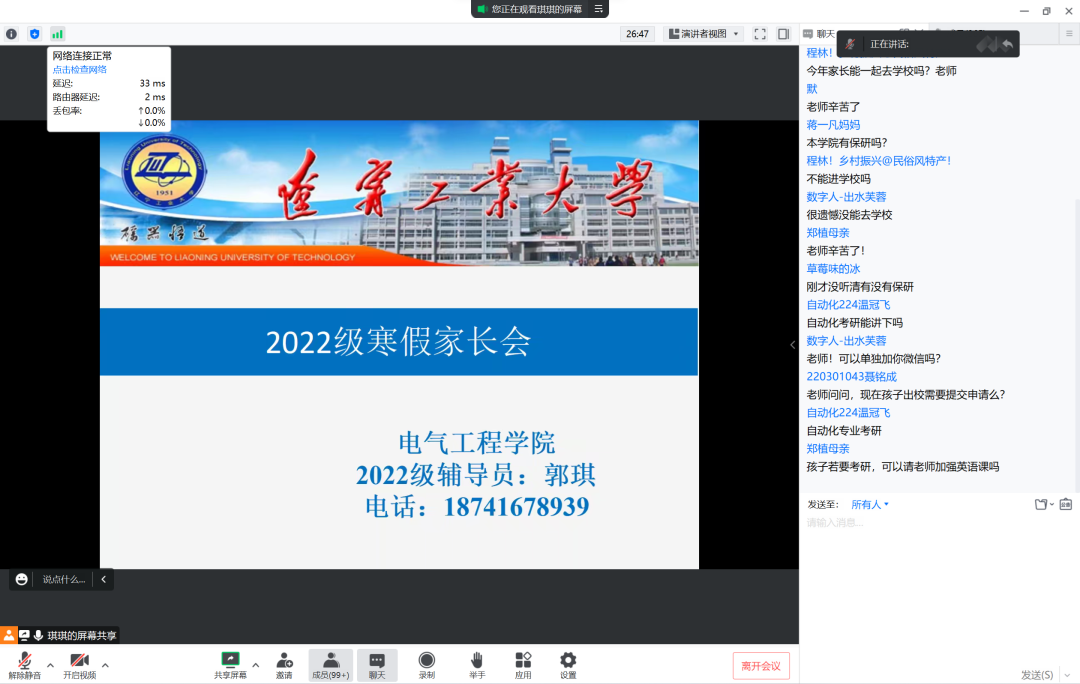The width and height of the screenshot is (1080, 684).
Task: Click the chat history icon right of the folder icon
Action: 1066,504
